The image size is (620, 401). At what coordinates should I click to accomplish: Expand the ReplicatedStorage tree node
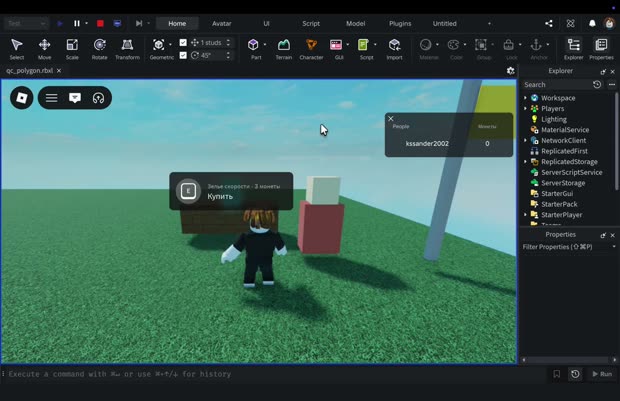(x=525, y=162)
